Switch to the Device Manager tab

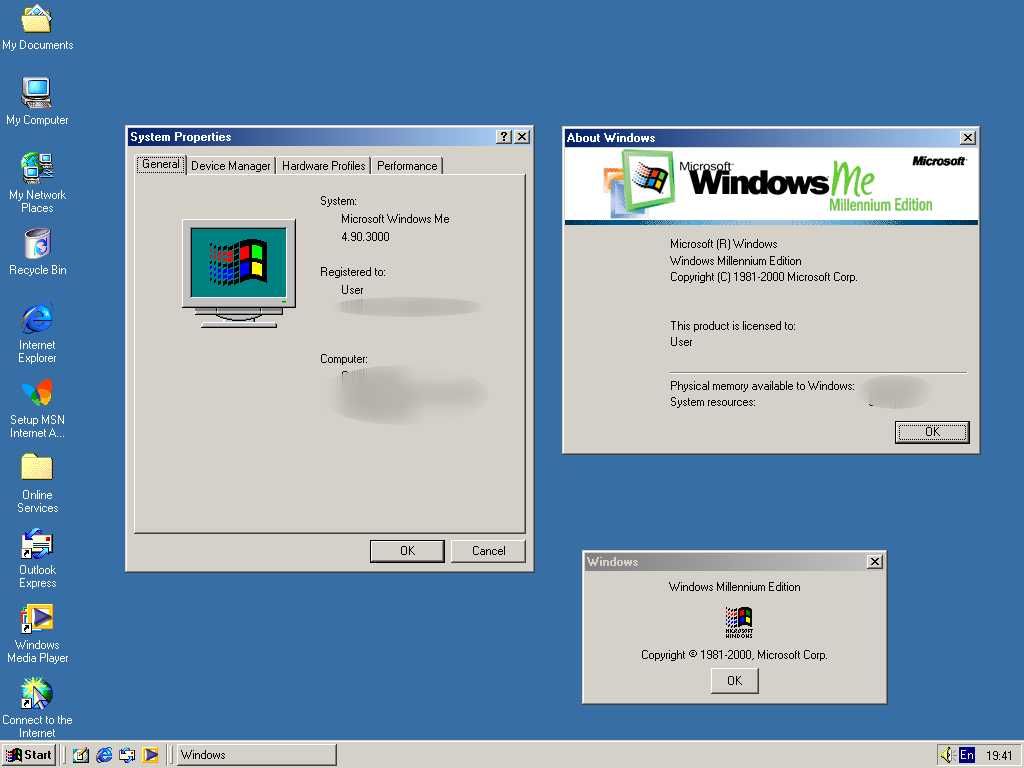(231, 166)
